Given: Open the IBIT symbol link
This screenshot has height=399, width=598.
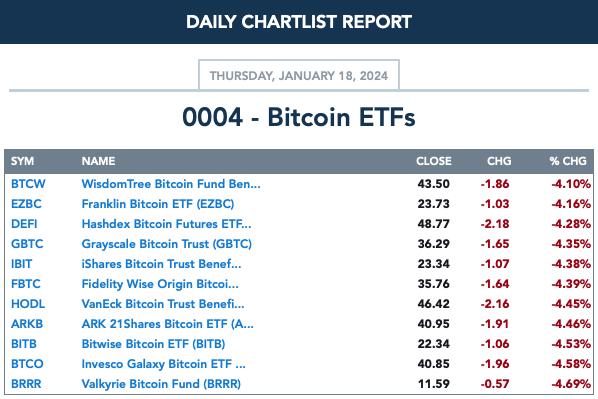Looking at the screenshot, I should coord(21,264).
